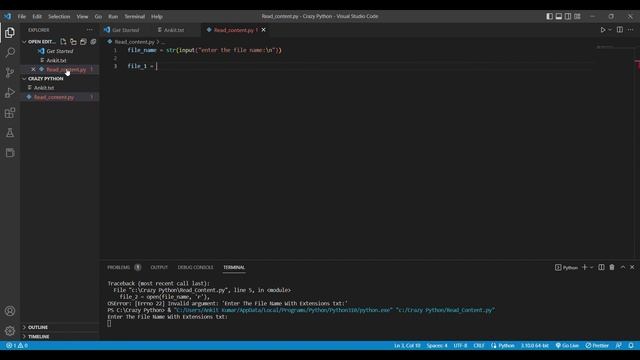Image resolution: width=640 pixels, height=360 pixels.
Task: Click New Untitled File icon in Open Editors
Action: pos(63,42)
